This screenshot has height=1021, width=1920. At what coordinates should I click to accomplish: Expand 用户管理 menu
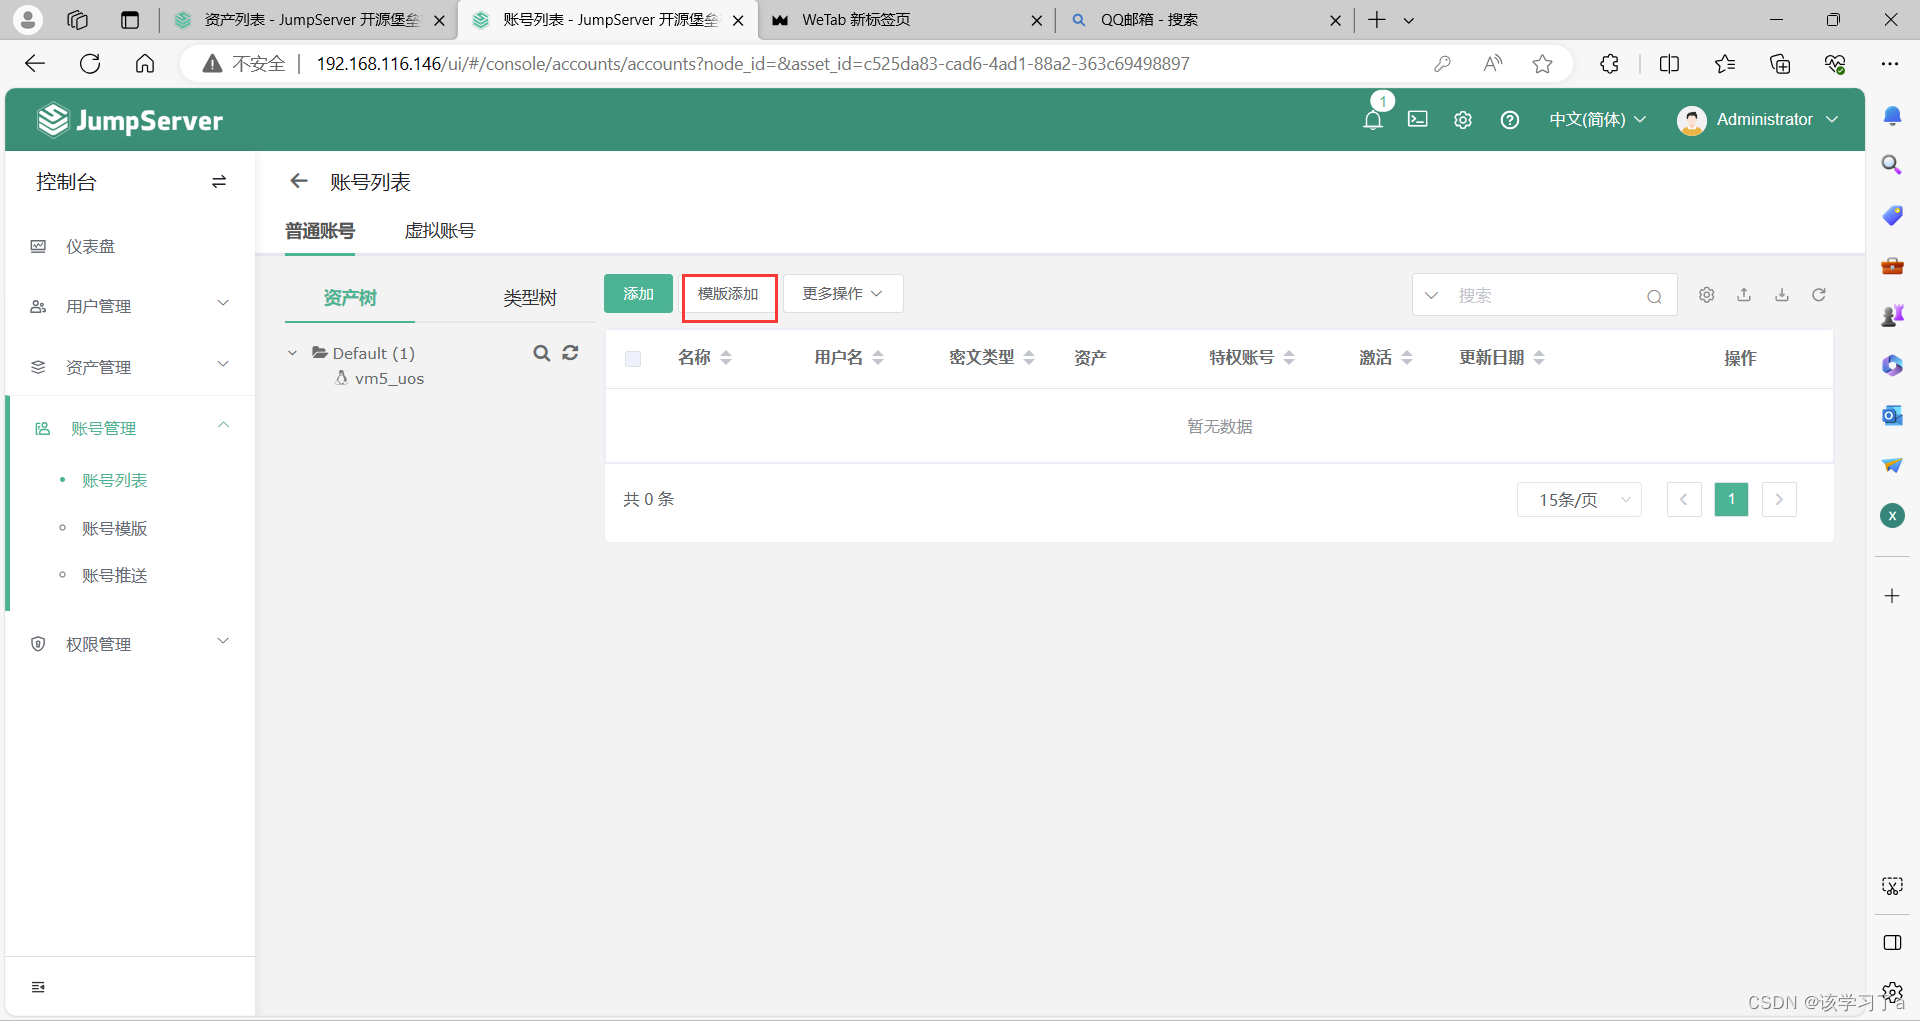pyautogui.click(x=130, y=306)
